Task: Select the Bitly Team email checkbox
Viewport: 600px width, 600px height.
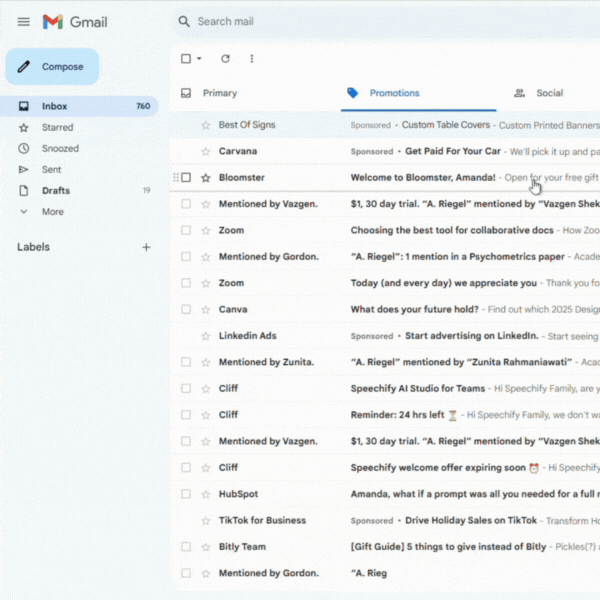Action: (x=186, y=547)
